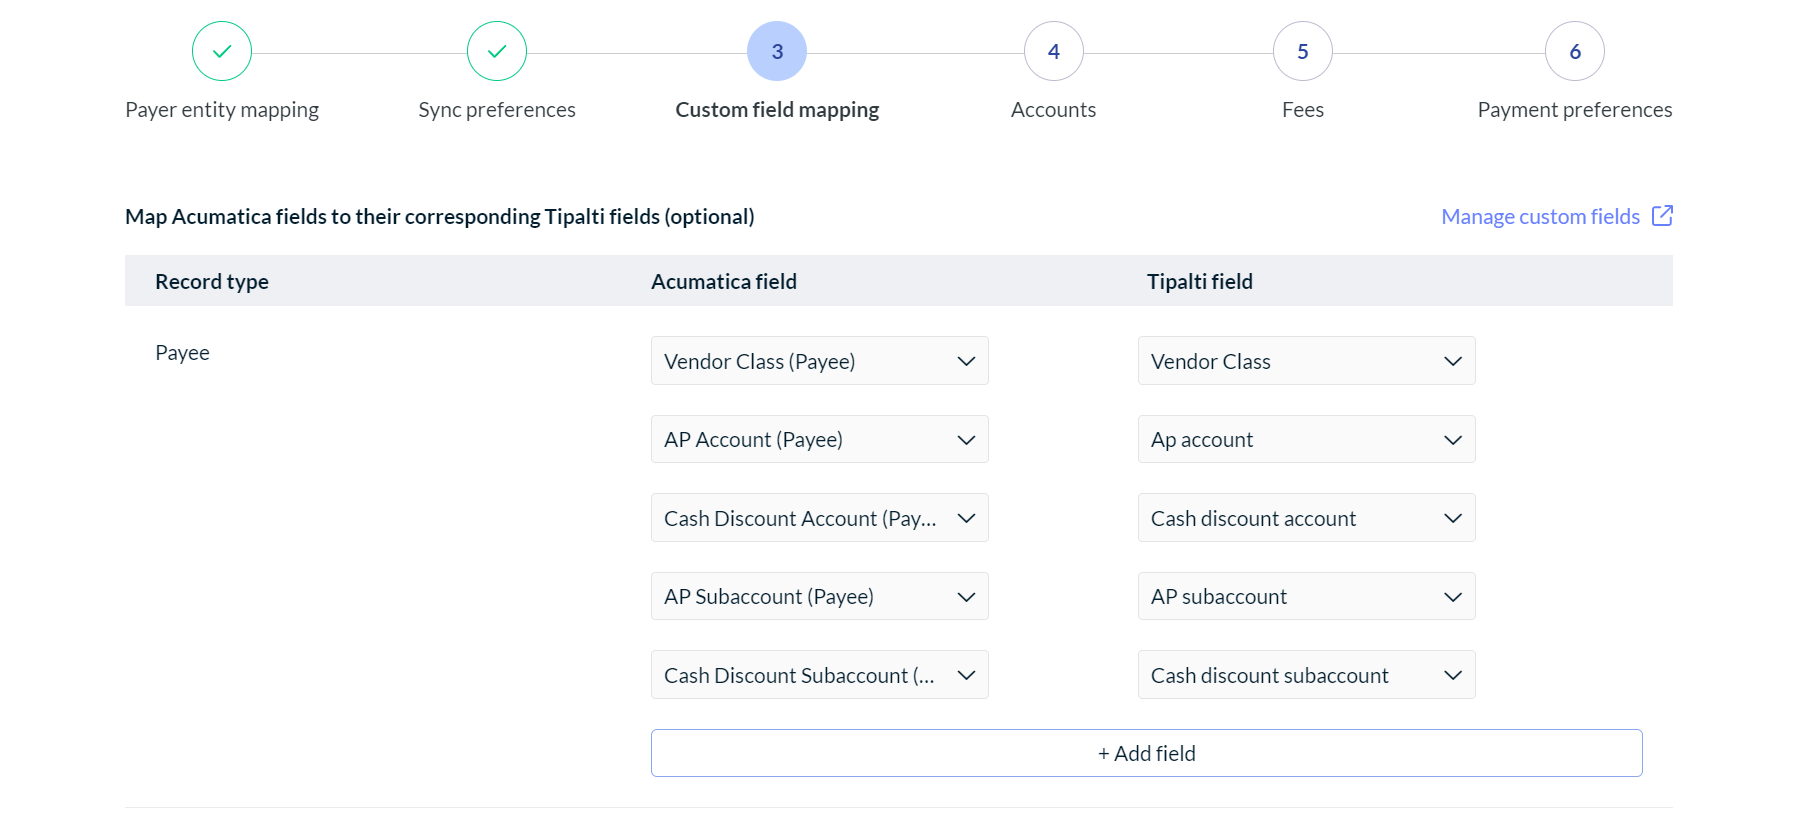
Task: Click the Payee record type label
Action: click(x=182, y=353)
